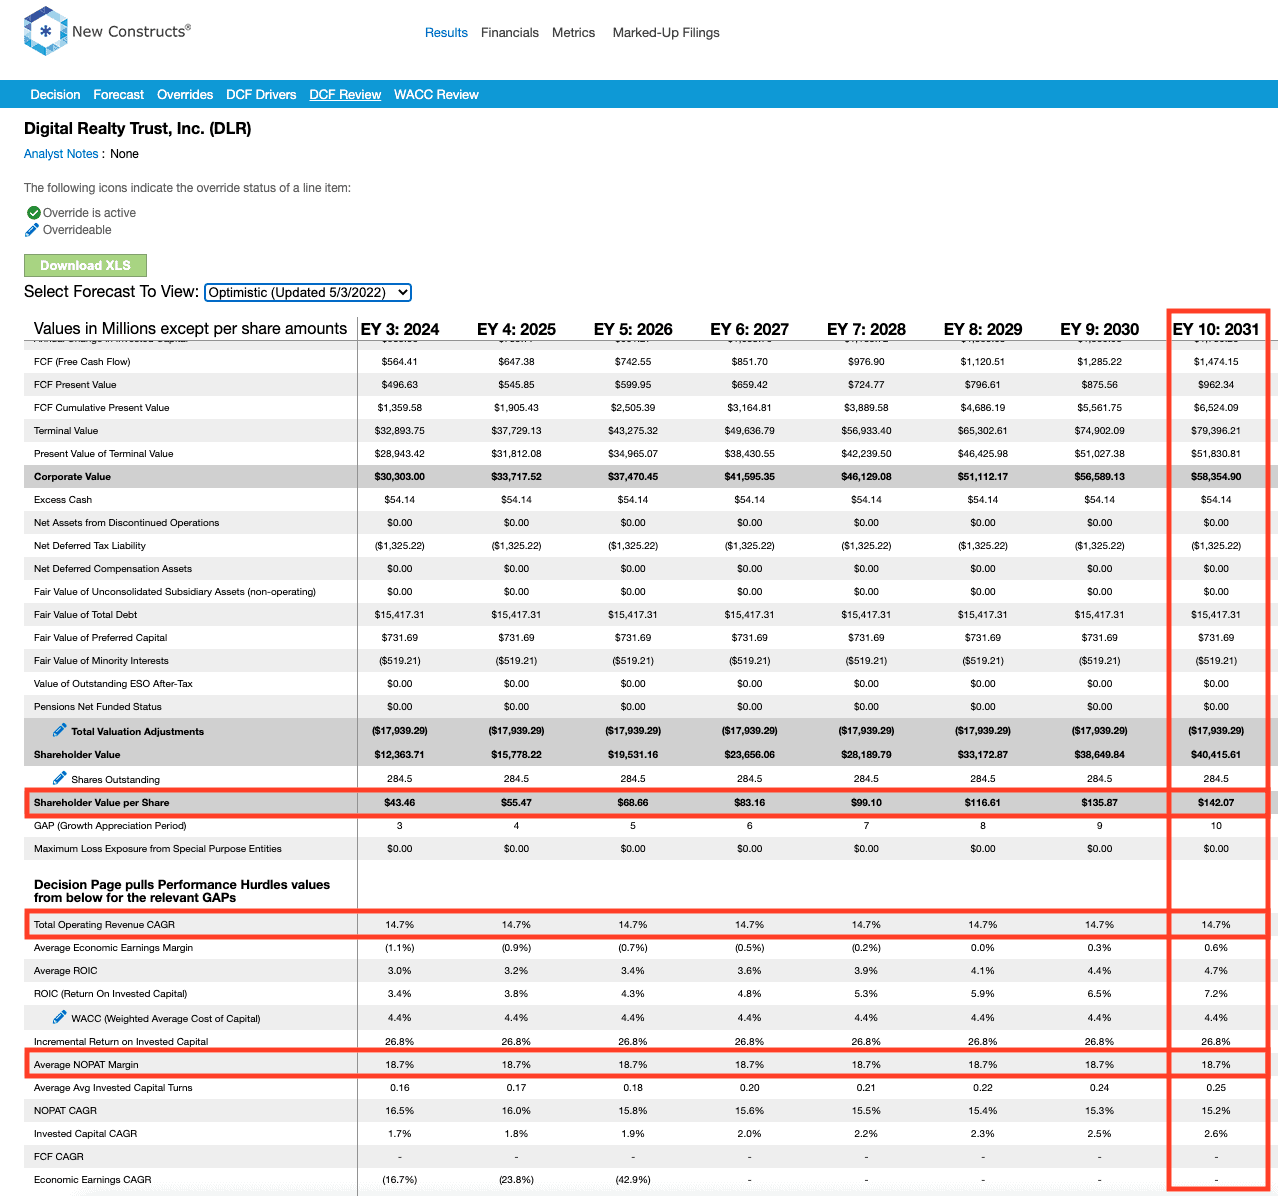
Task: Click the pencil icon beside WACC row
Action: click(60, 1017)
